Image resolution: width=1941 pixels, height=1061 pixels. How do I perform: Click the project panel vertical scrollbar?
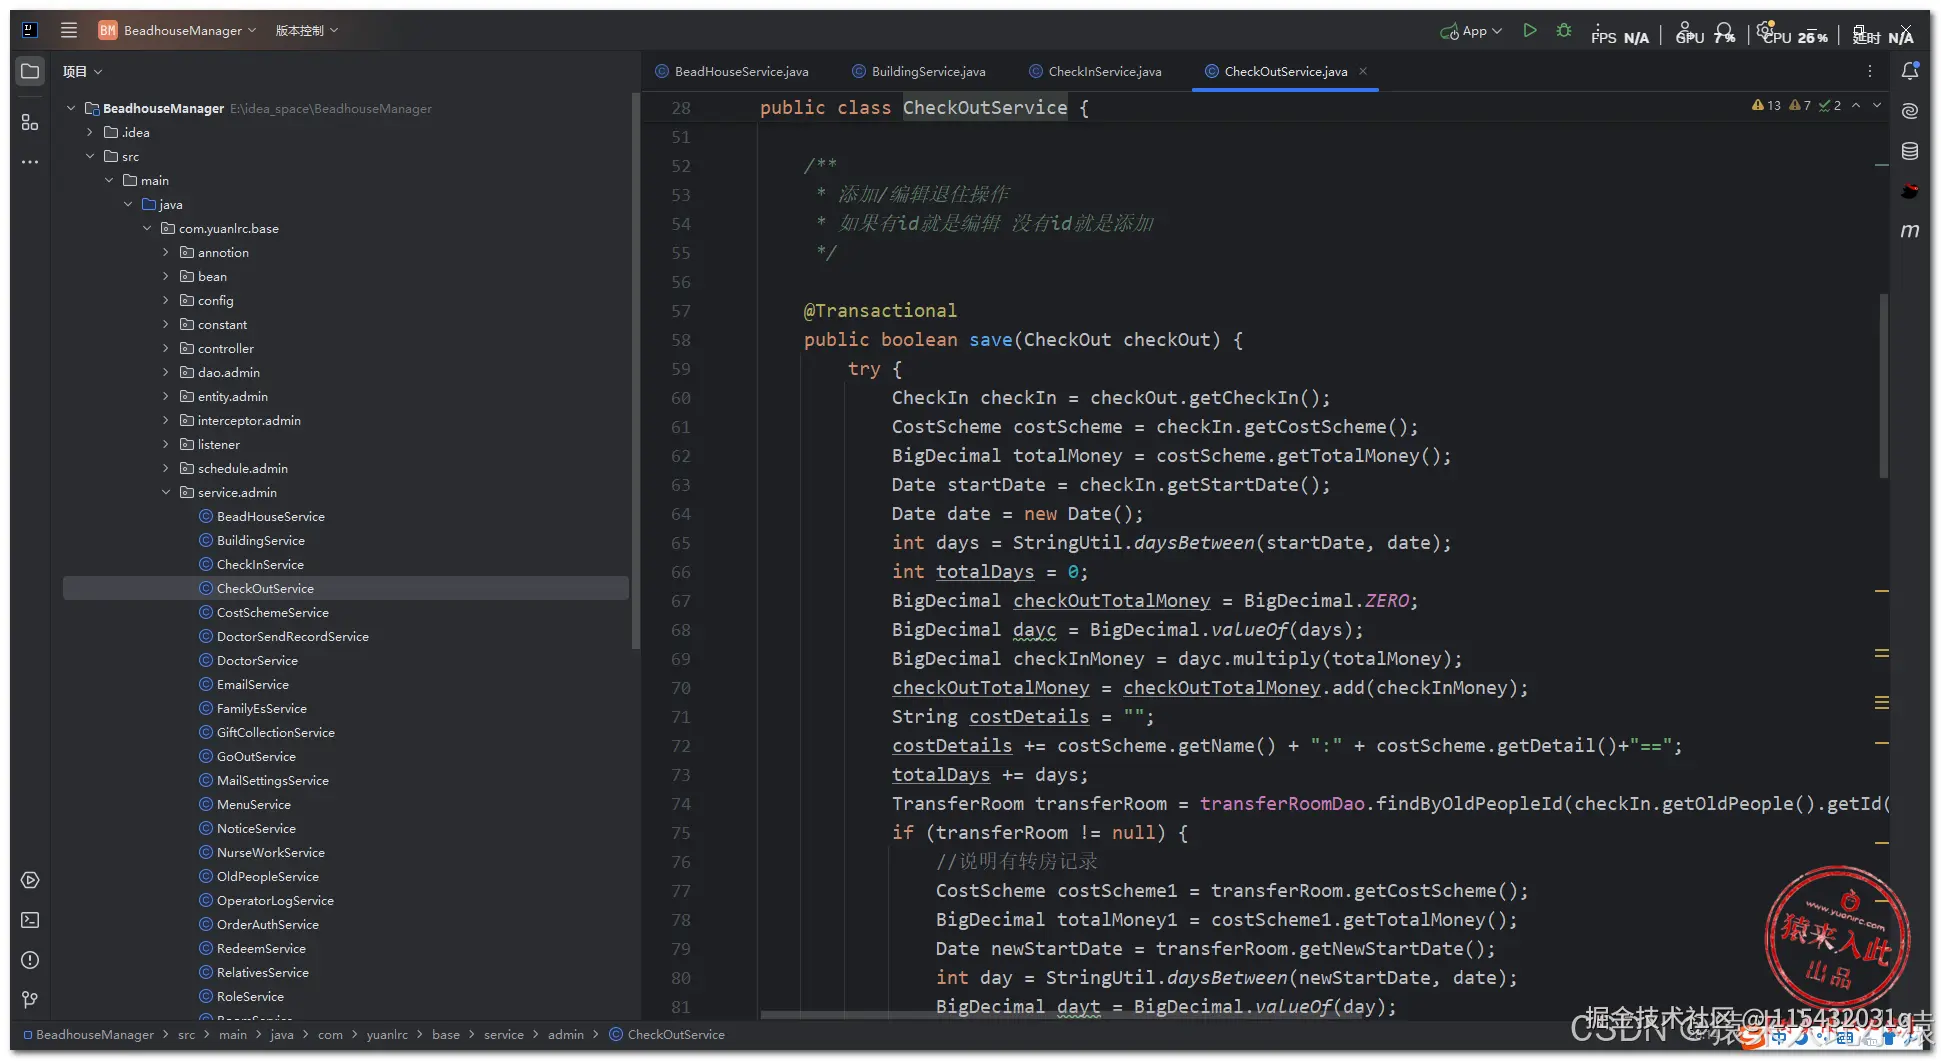click(x=635, y=370)
